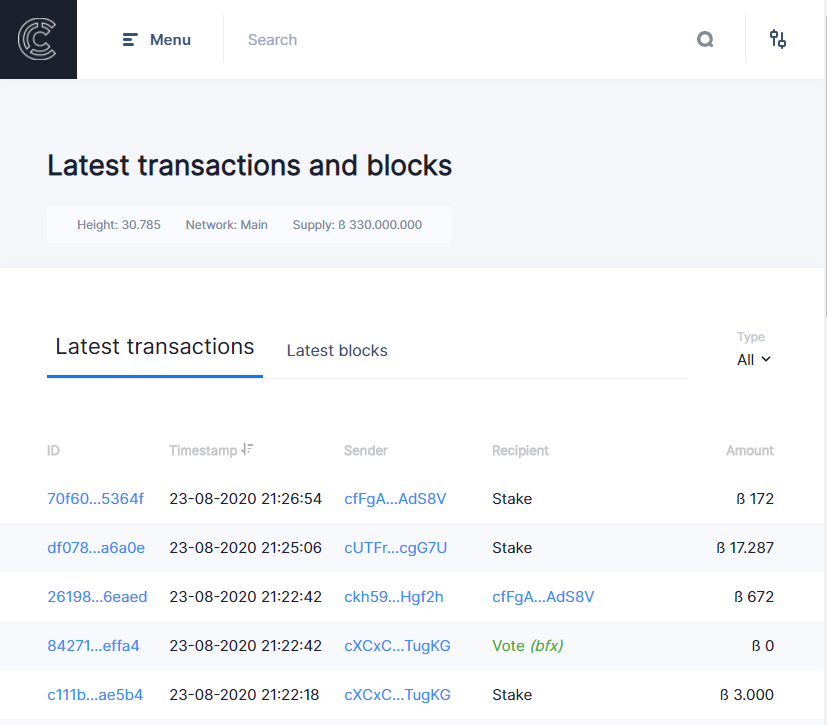The height and width of the screenshot is (725, 827).
Task: Open the Menu hamburger button
Action: click(x=157, y=40)
